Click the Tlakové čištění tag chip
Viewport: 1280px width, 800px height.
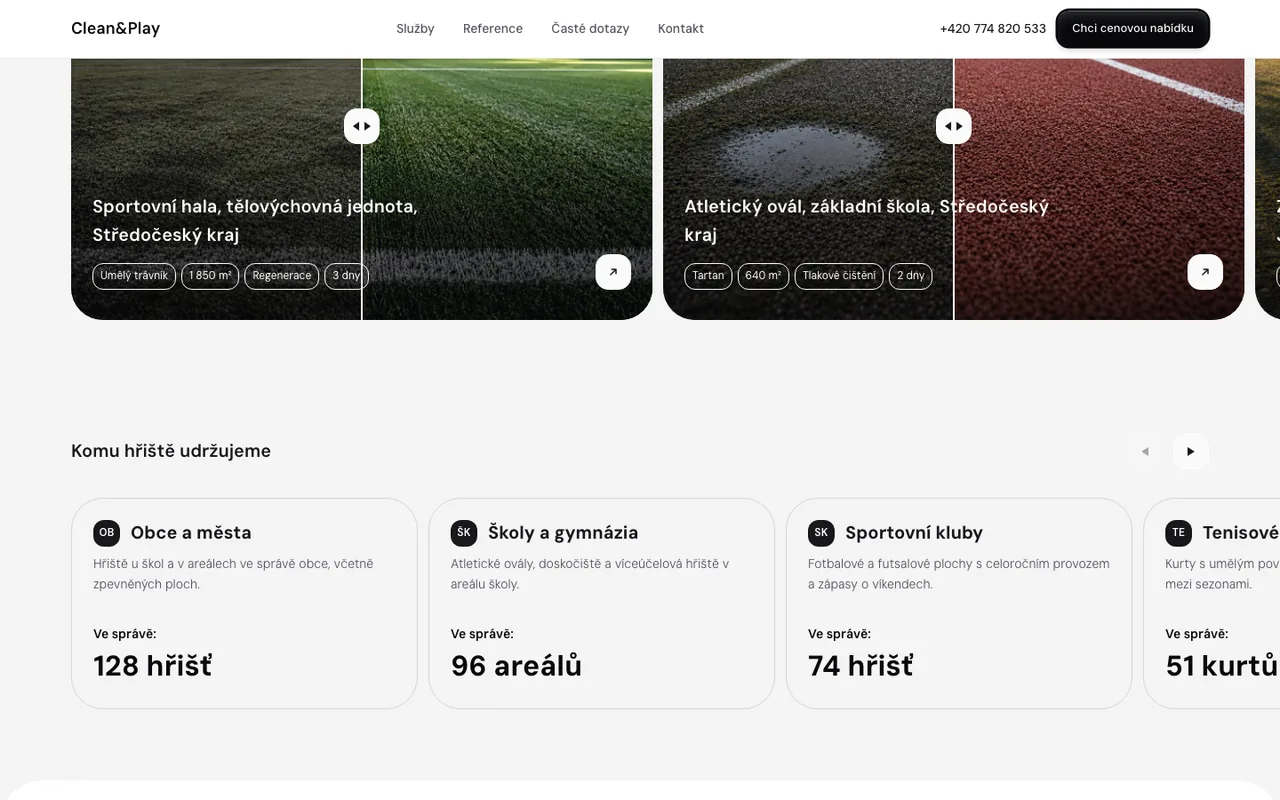[839, 276]
